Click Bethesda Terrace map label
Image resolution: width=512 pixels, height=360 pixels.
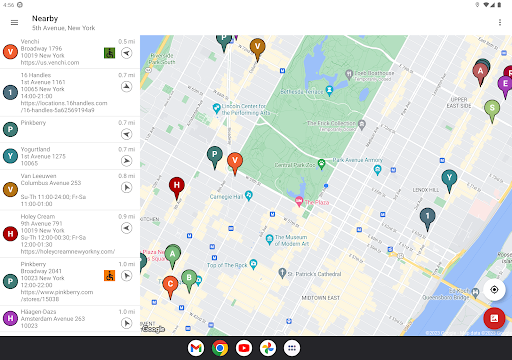307,91
